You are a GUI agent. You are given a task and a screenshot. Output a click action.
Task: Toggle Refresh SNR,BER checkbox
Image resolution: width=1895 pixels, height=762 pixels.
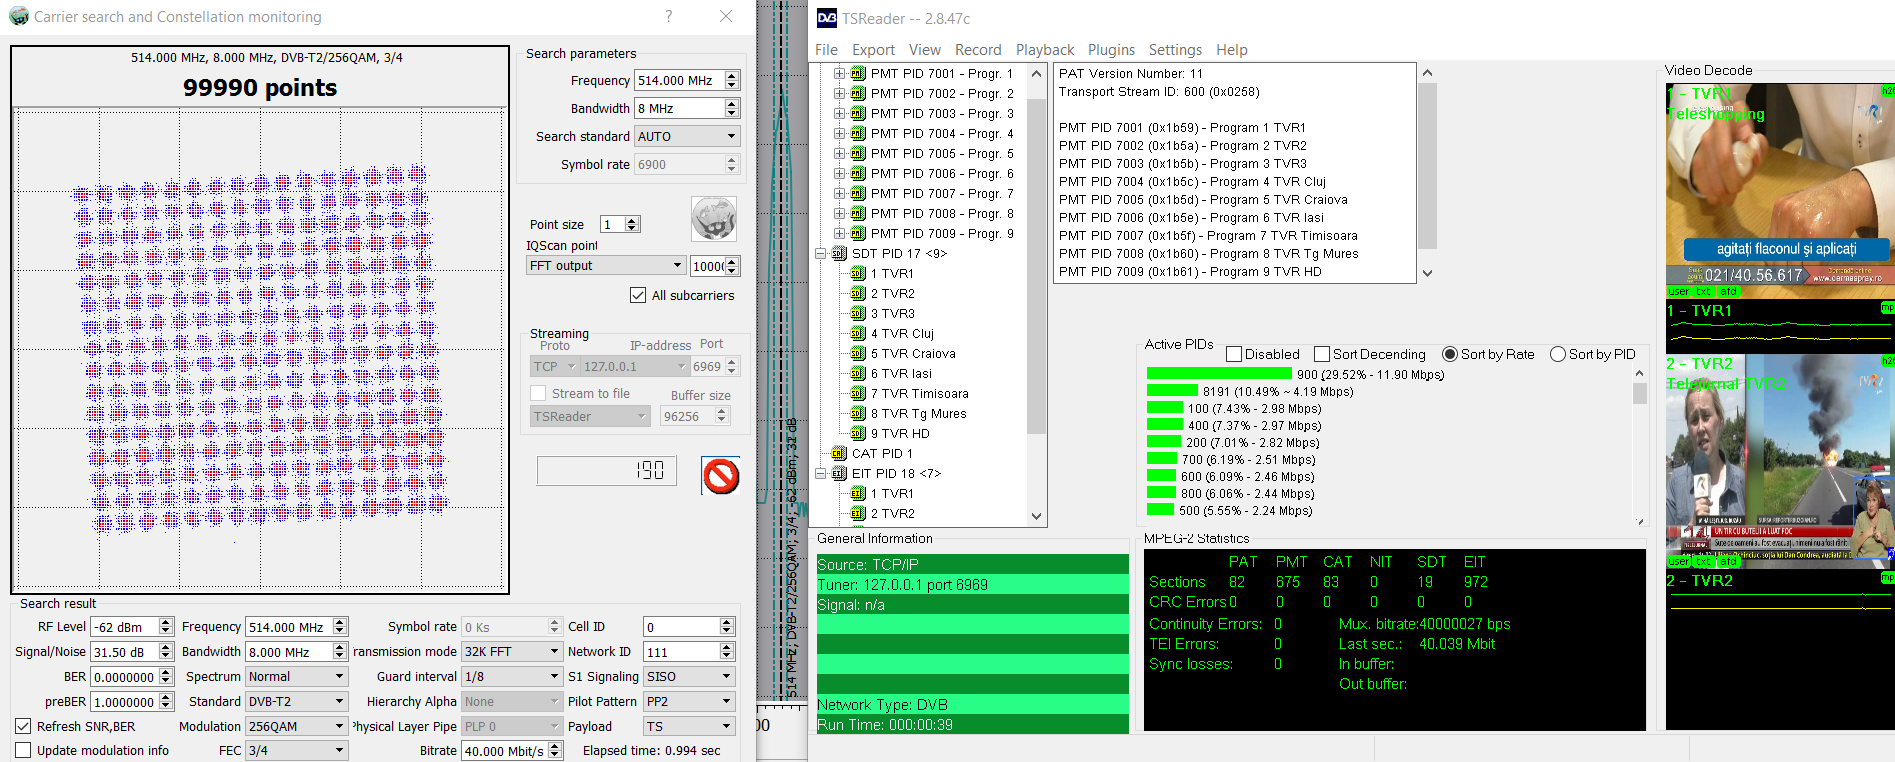pos(23,726)
